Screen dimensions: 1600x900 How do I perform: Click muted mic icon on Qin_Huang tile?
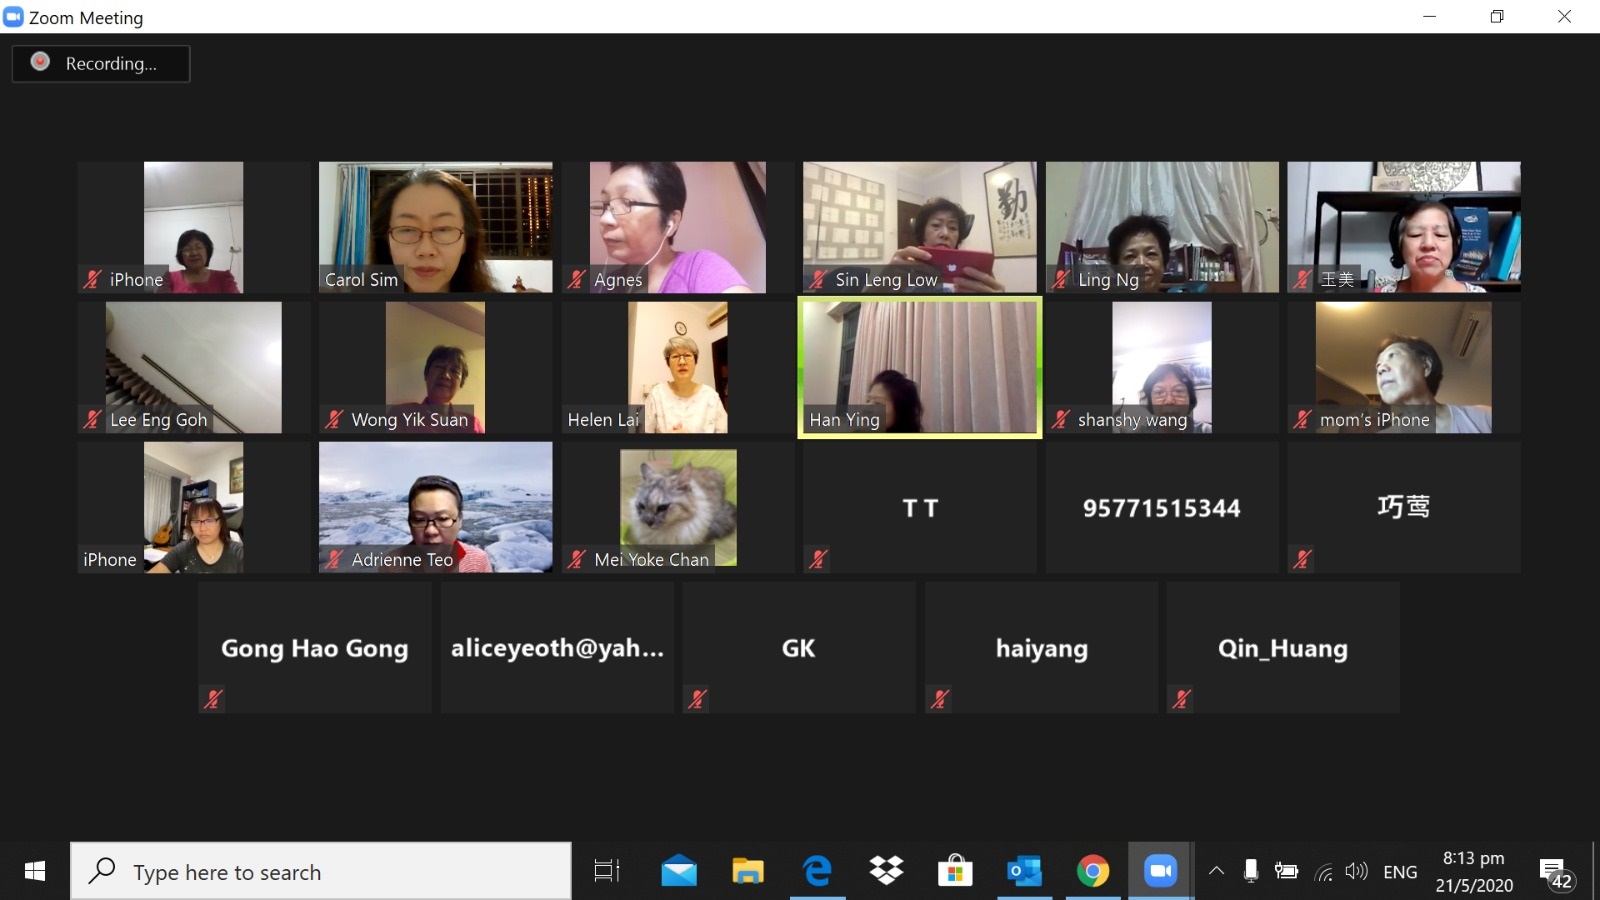(1181, 700)
